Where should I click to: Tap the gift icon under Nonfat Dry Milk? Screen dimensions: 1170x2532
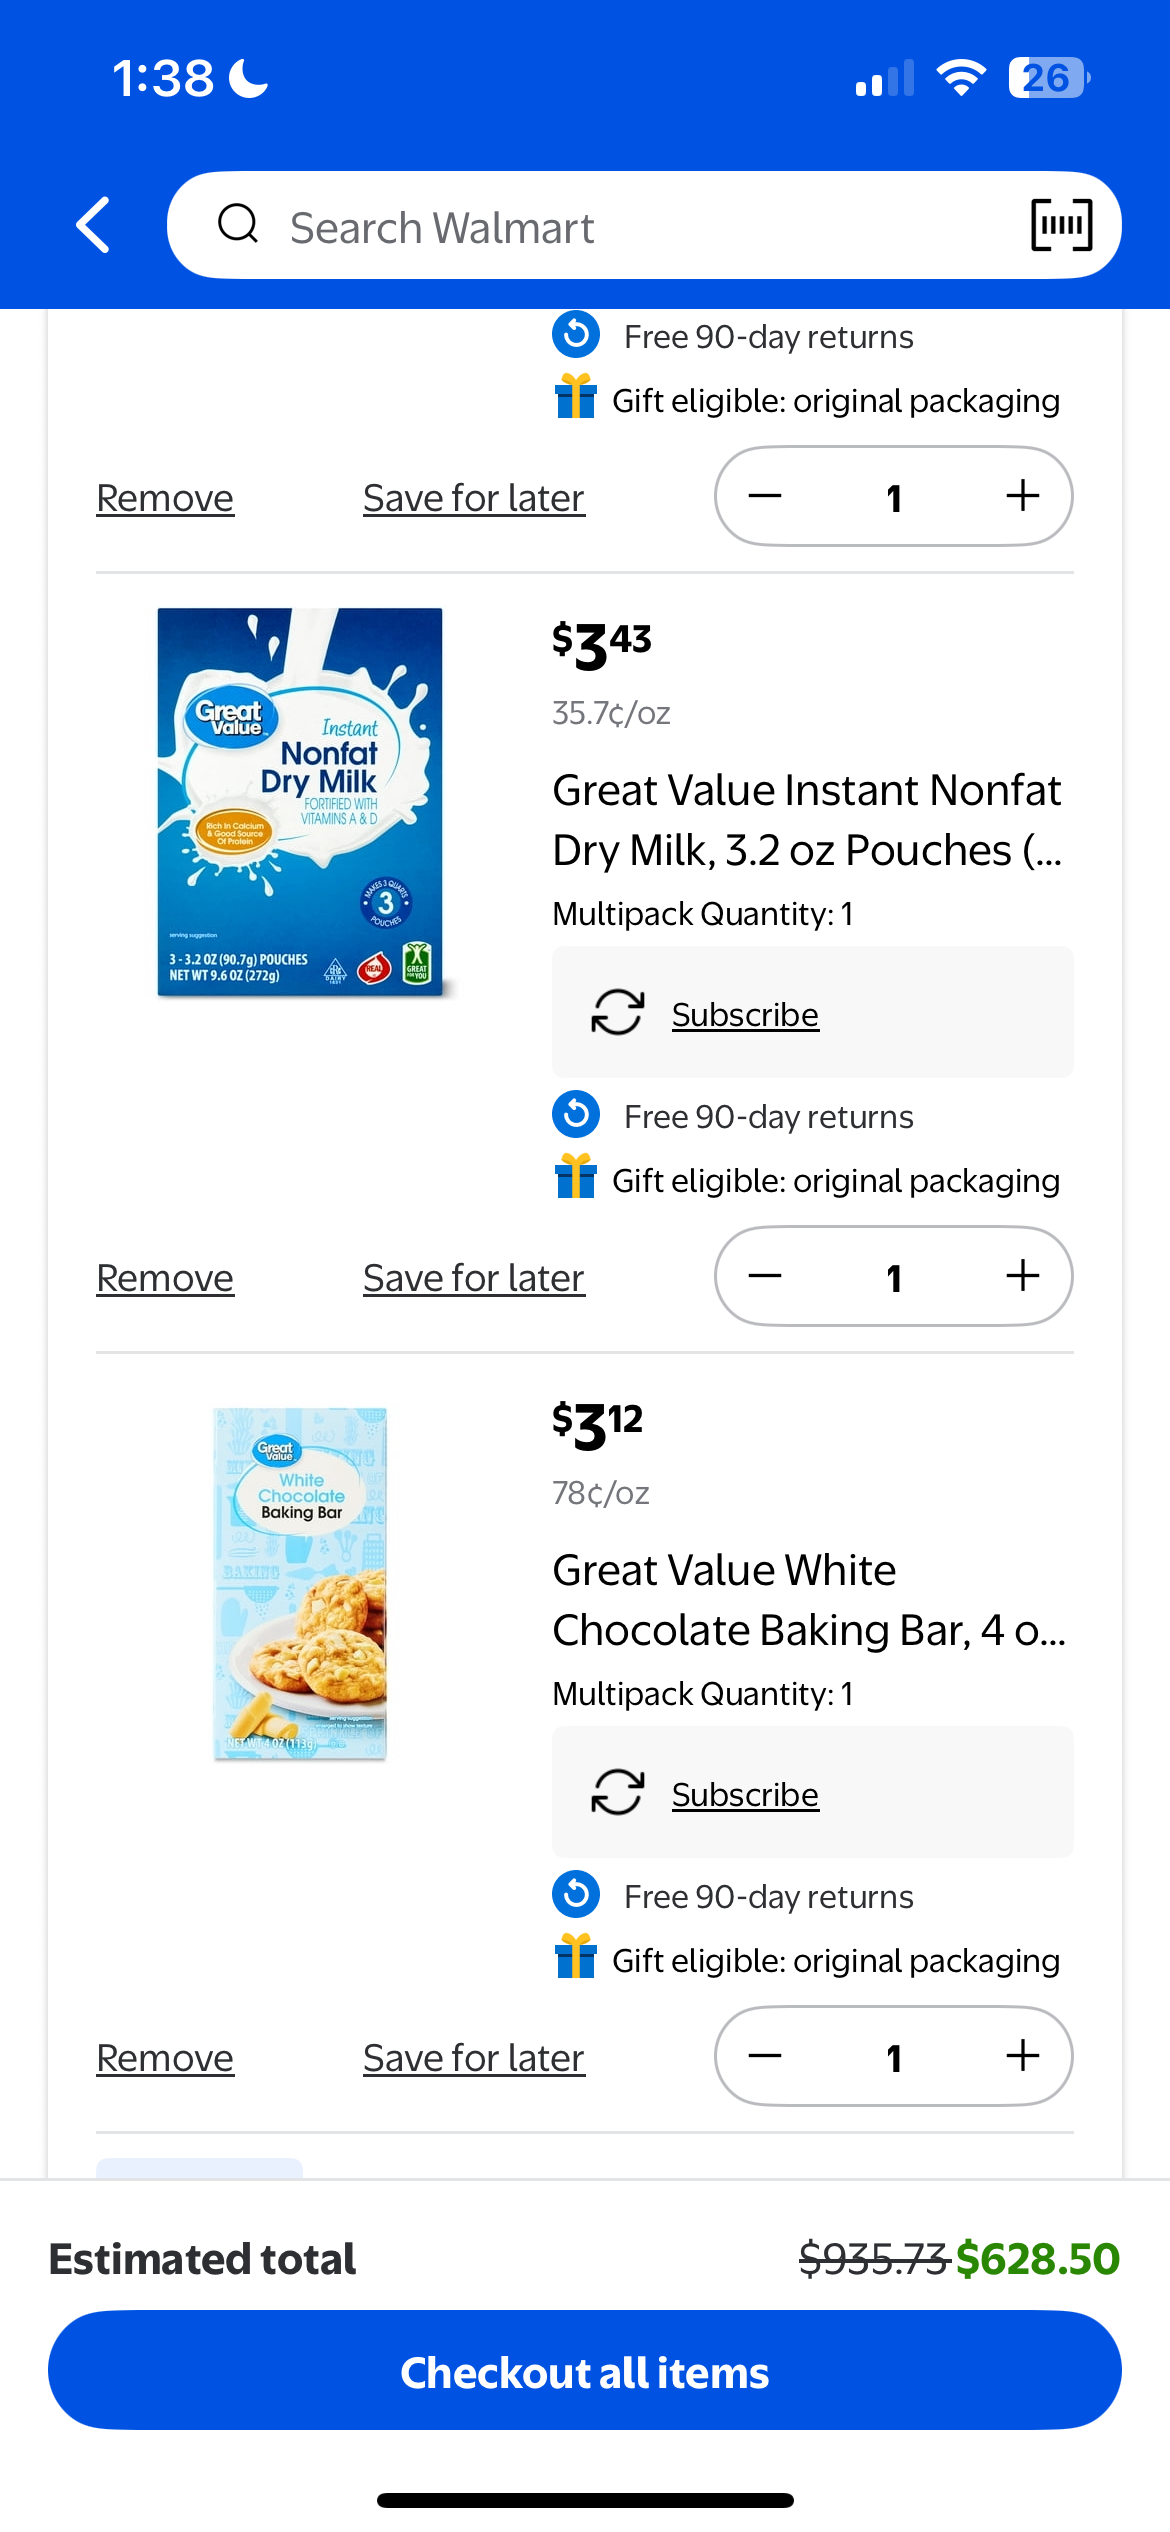576,1177
